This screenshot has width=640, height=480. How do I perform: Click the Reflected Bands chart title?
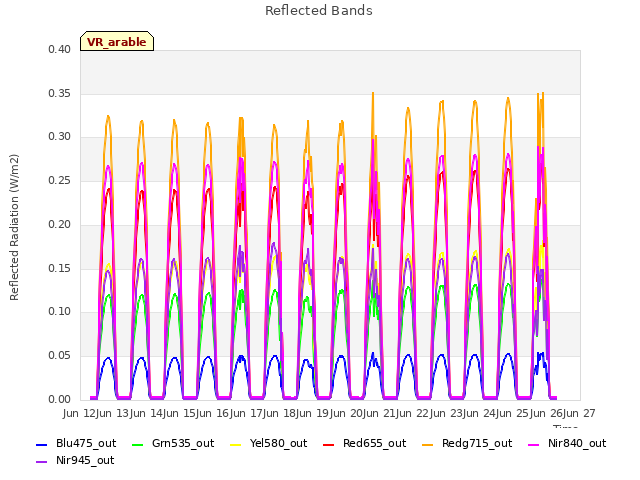click(x=319, y=11)
